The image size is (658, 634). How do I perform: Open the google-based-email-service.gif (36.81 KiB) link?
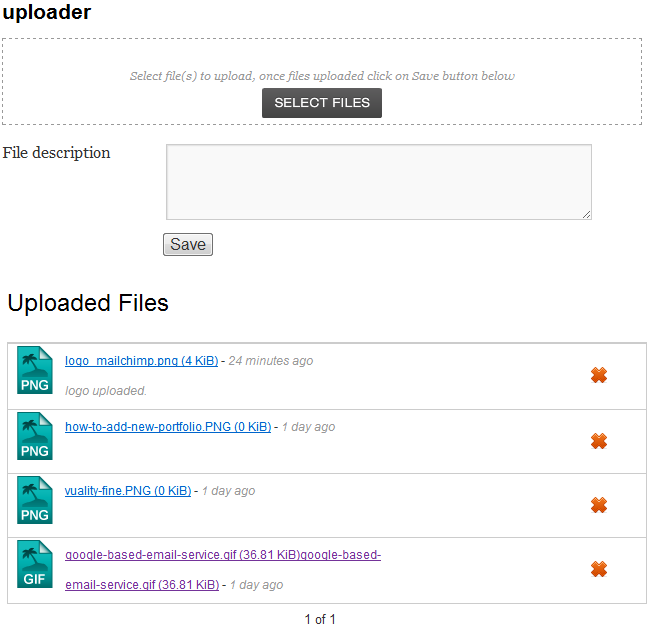click(223, 570)
